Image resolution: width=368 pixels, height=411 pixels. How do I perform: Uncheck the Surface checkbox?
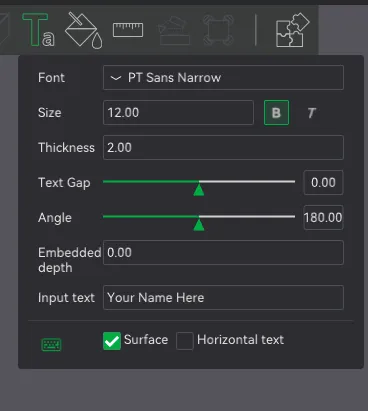[112, 341]
